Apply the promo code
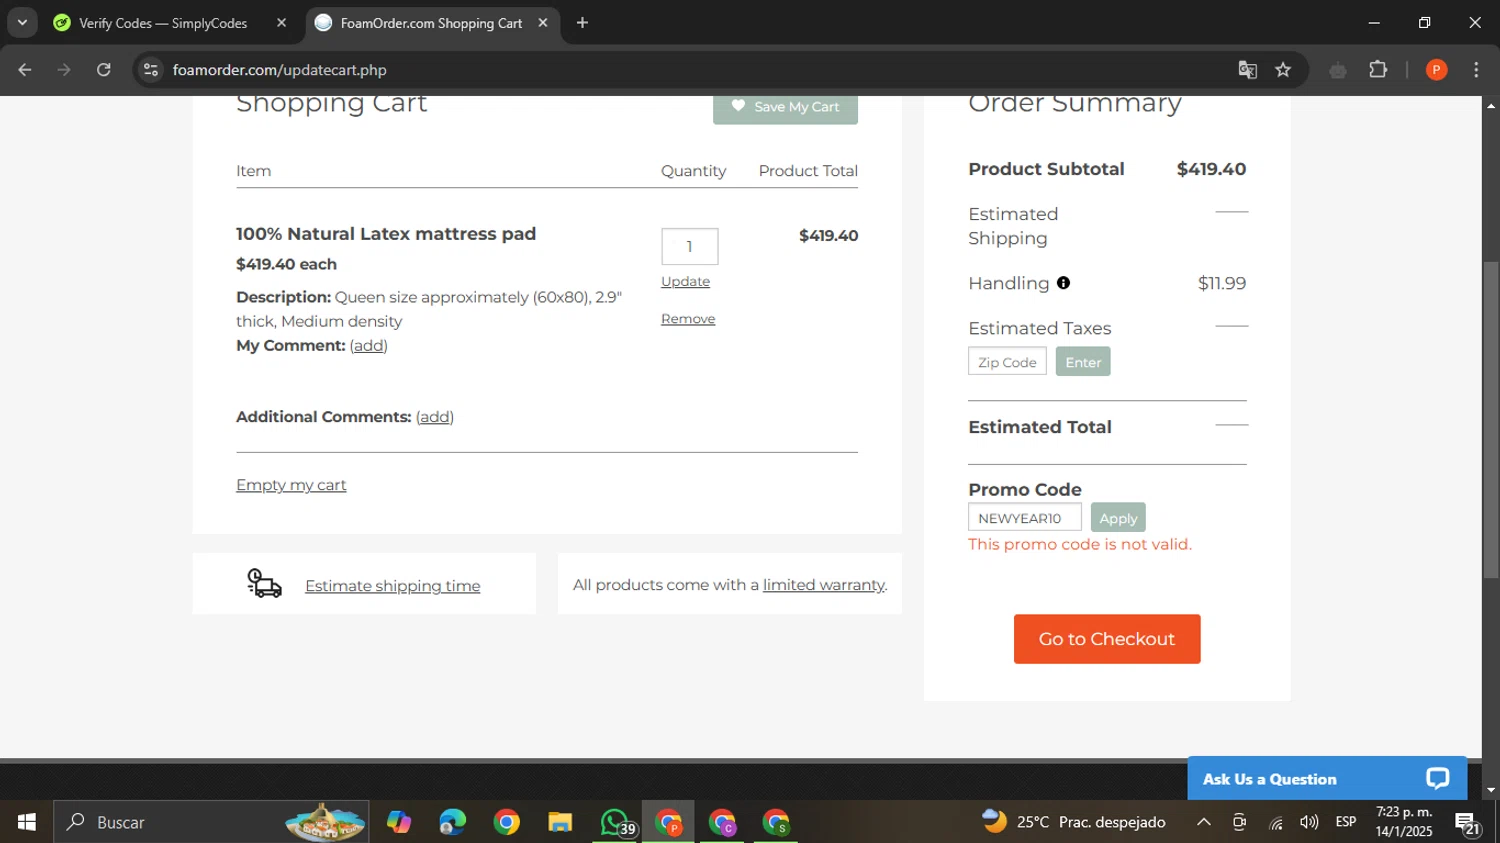This screenshot has width=1500, height=843. pyautogui.click(x=1118, y=518)
